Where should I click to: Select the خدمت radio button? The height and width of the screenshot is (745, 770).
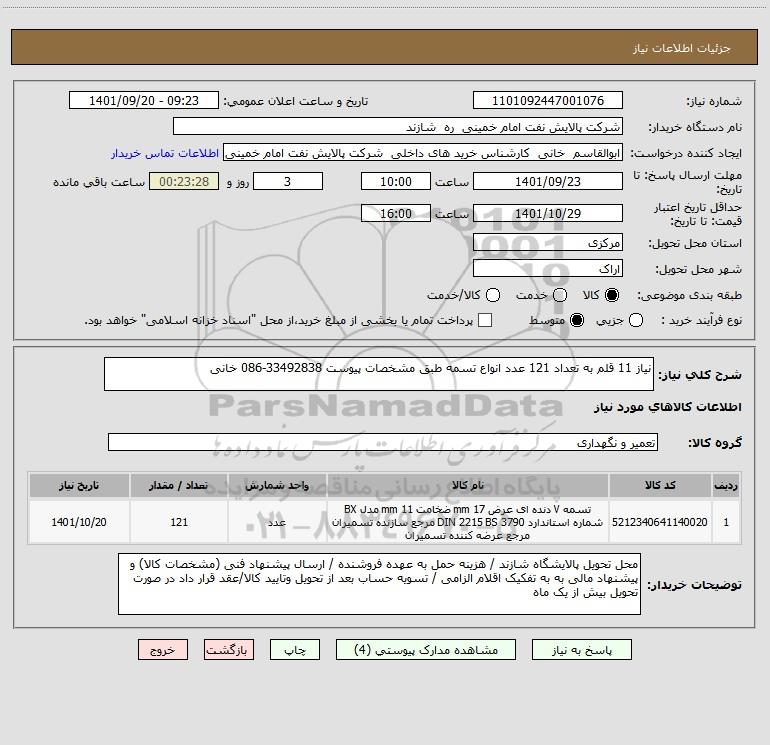tap(560, 295)
